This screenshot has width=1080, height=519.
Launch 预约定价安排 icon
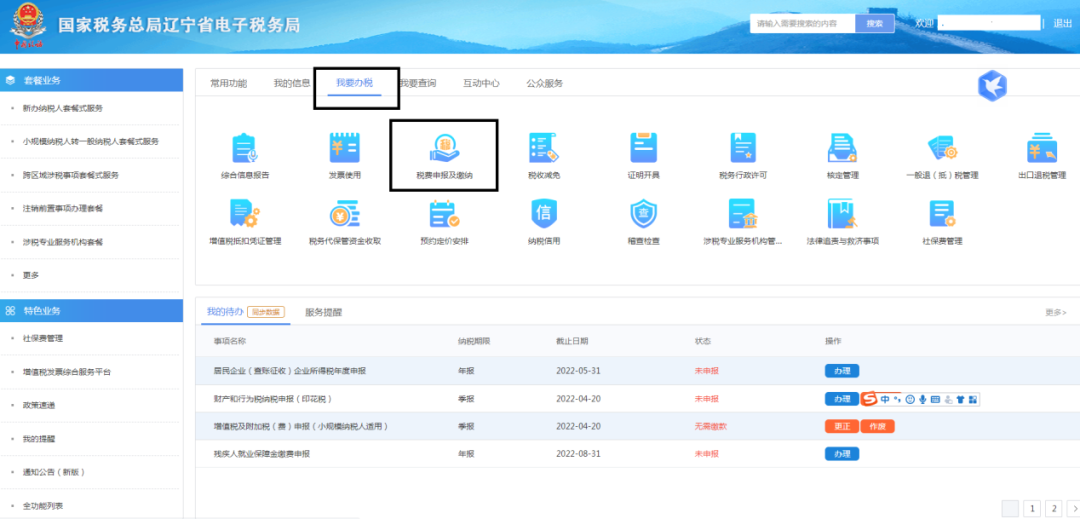coord(444,216)
